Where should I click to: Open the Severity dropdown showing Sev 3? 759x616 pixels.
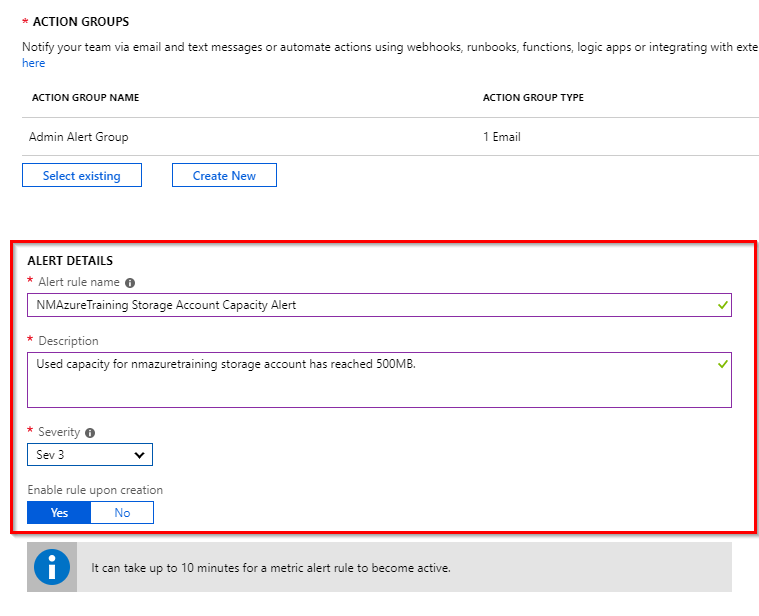[90, 455]
